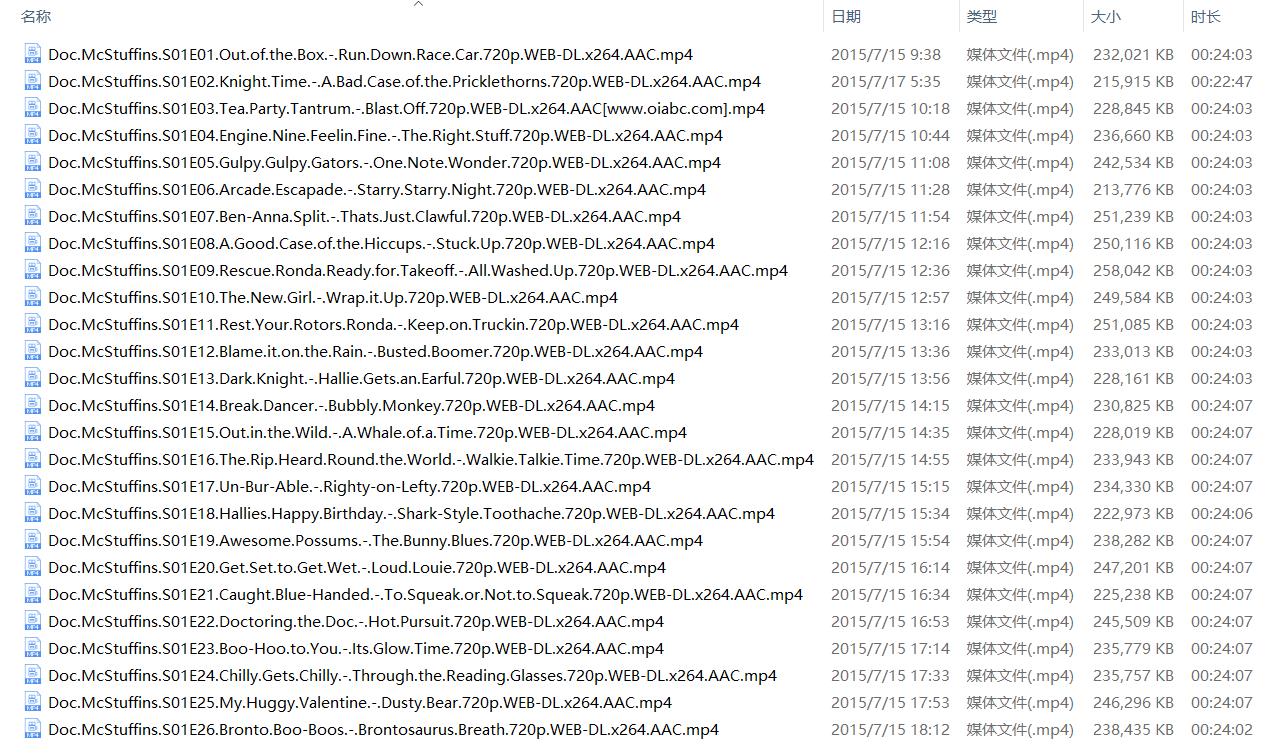Select the file icon of S01E10 The New Girl
The width and height of the screenshot is (1282, 754).
pos(33,297)
